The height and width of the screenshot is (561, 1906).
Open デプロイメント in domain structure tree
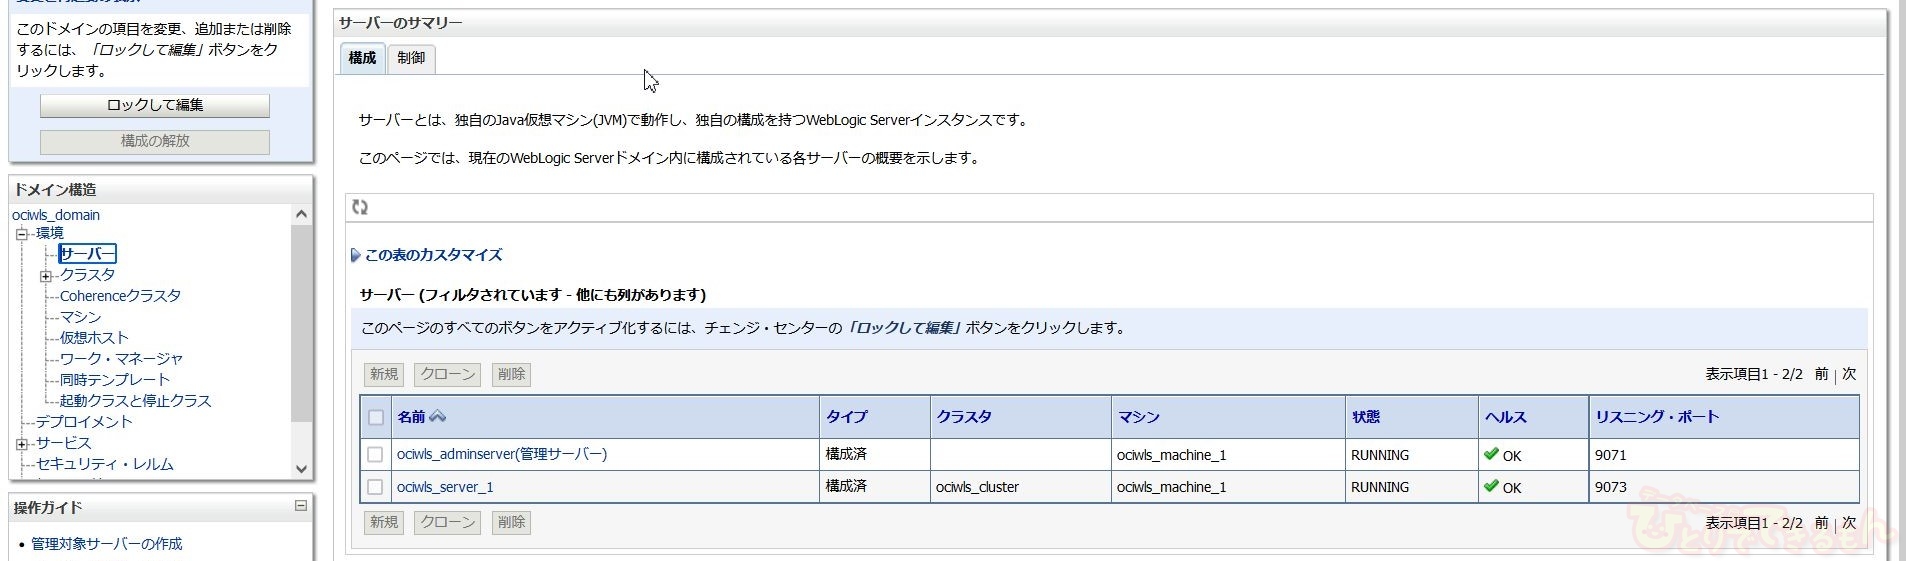[x=84, y=422]
